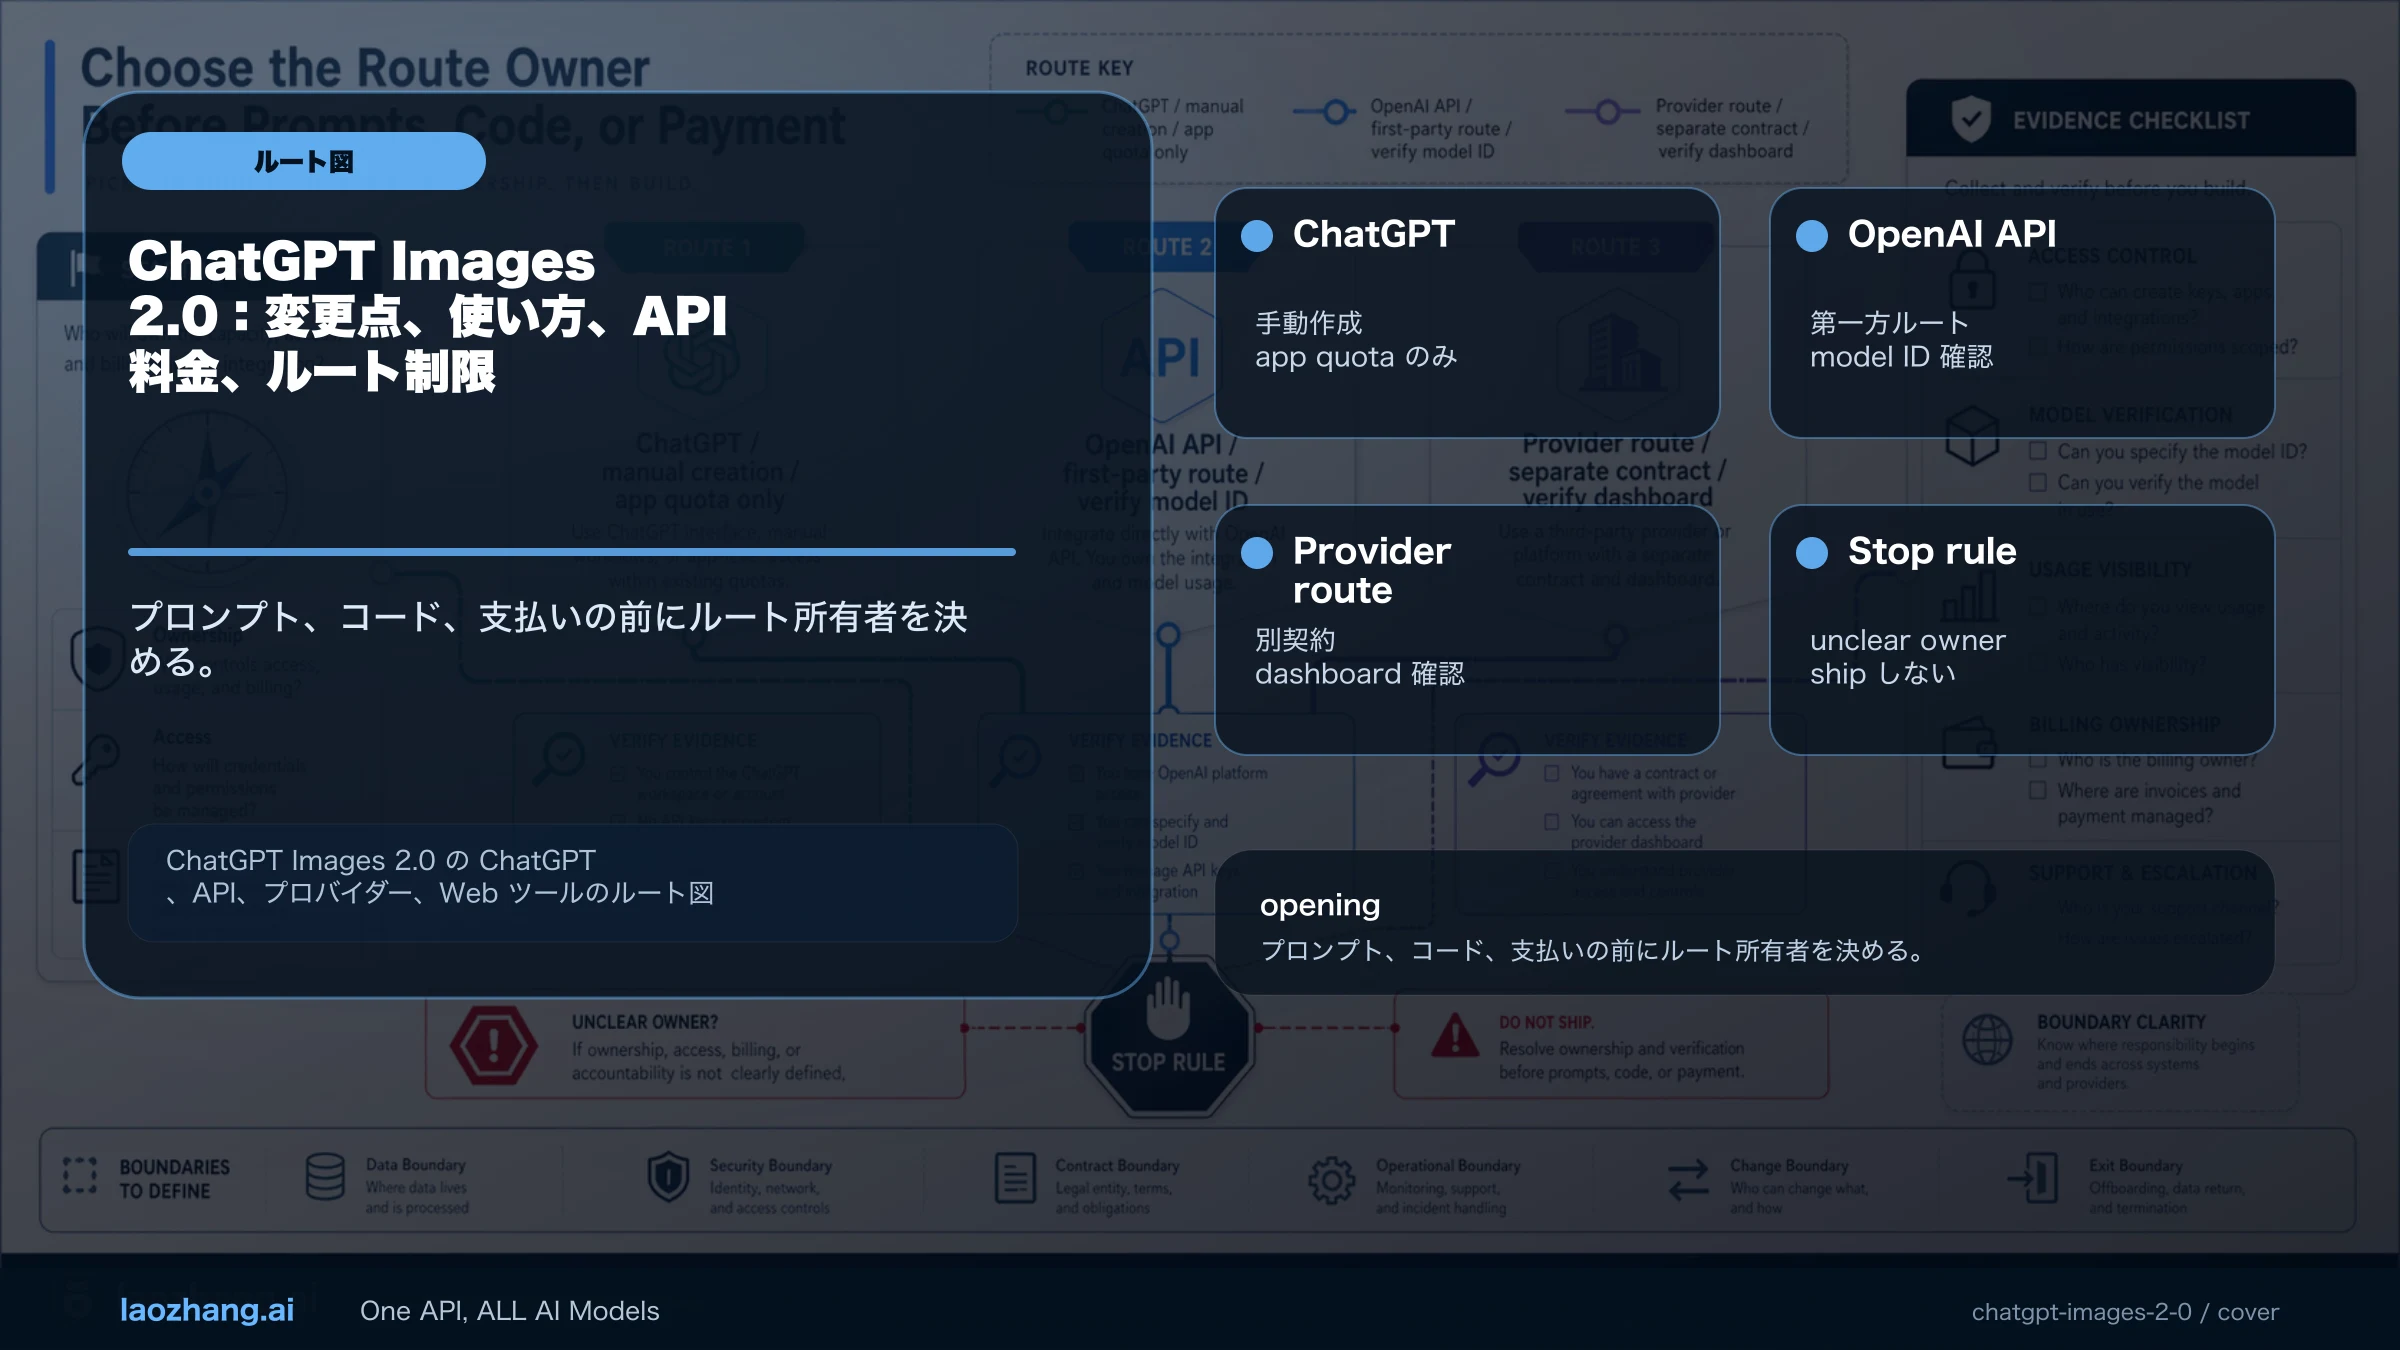Click the database icon for Data Boundary

point(325,1177)
